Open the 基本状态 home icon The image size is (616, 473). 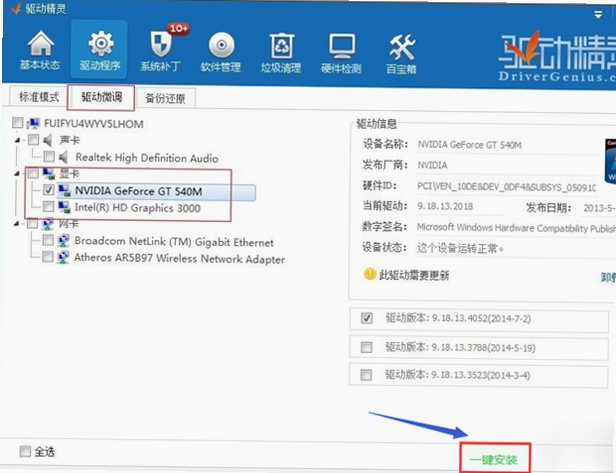point(40,50)
